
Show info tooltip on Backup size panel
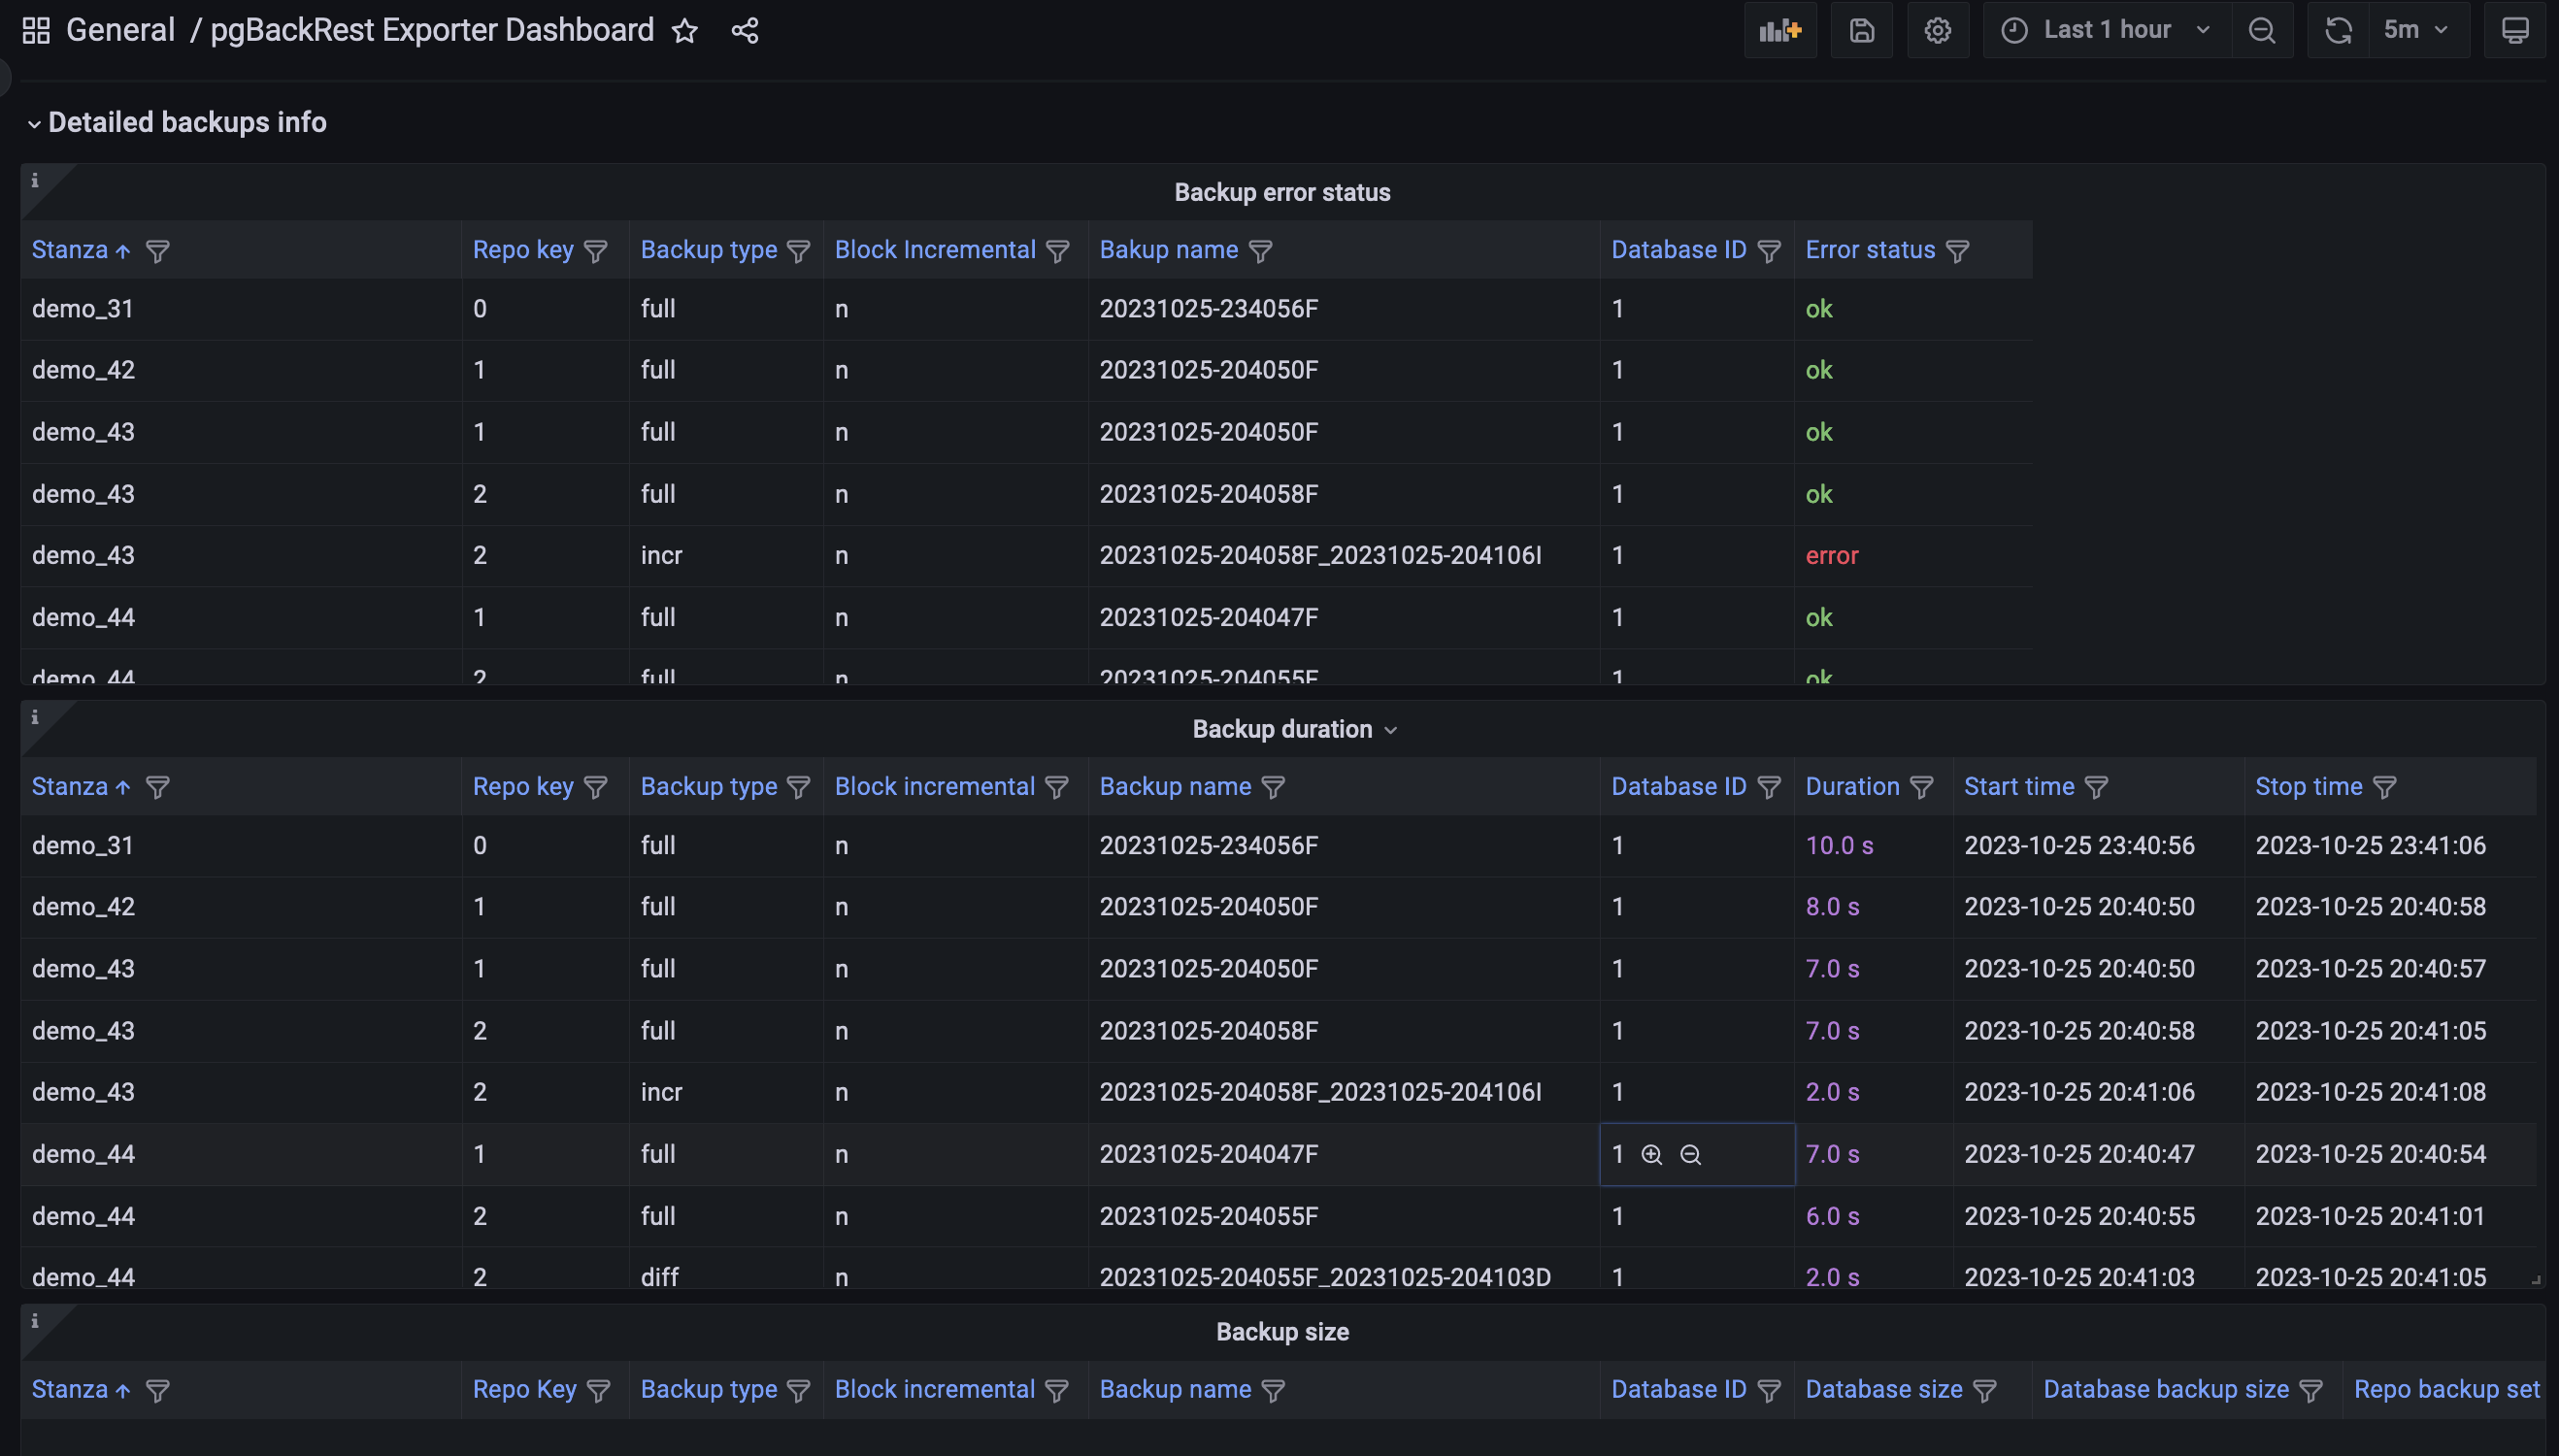click(x=35, y=1321)
